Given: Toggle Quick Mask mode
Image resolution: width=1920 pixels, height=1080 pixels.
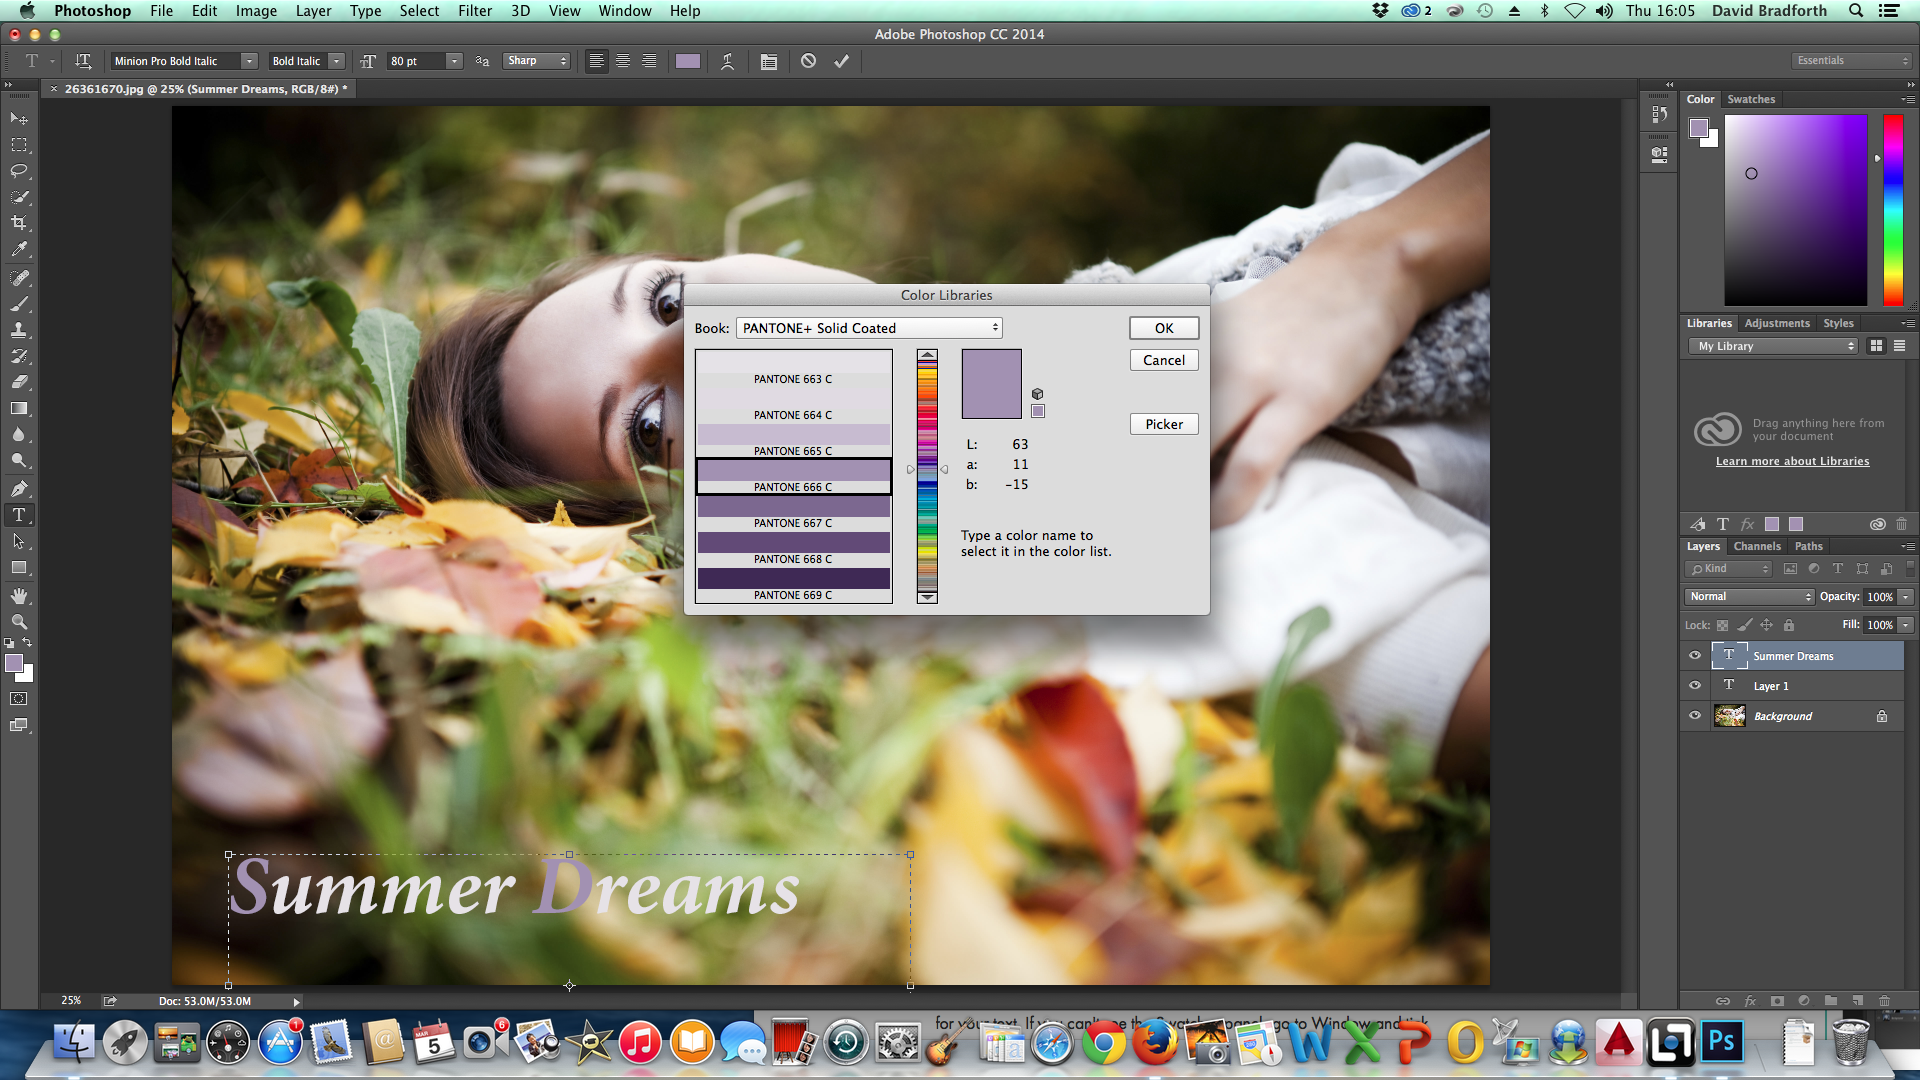Looking at the screenshot, I should 19,698.
